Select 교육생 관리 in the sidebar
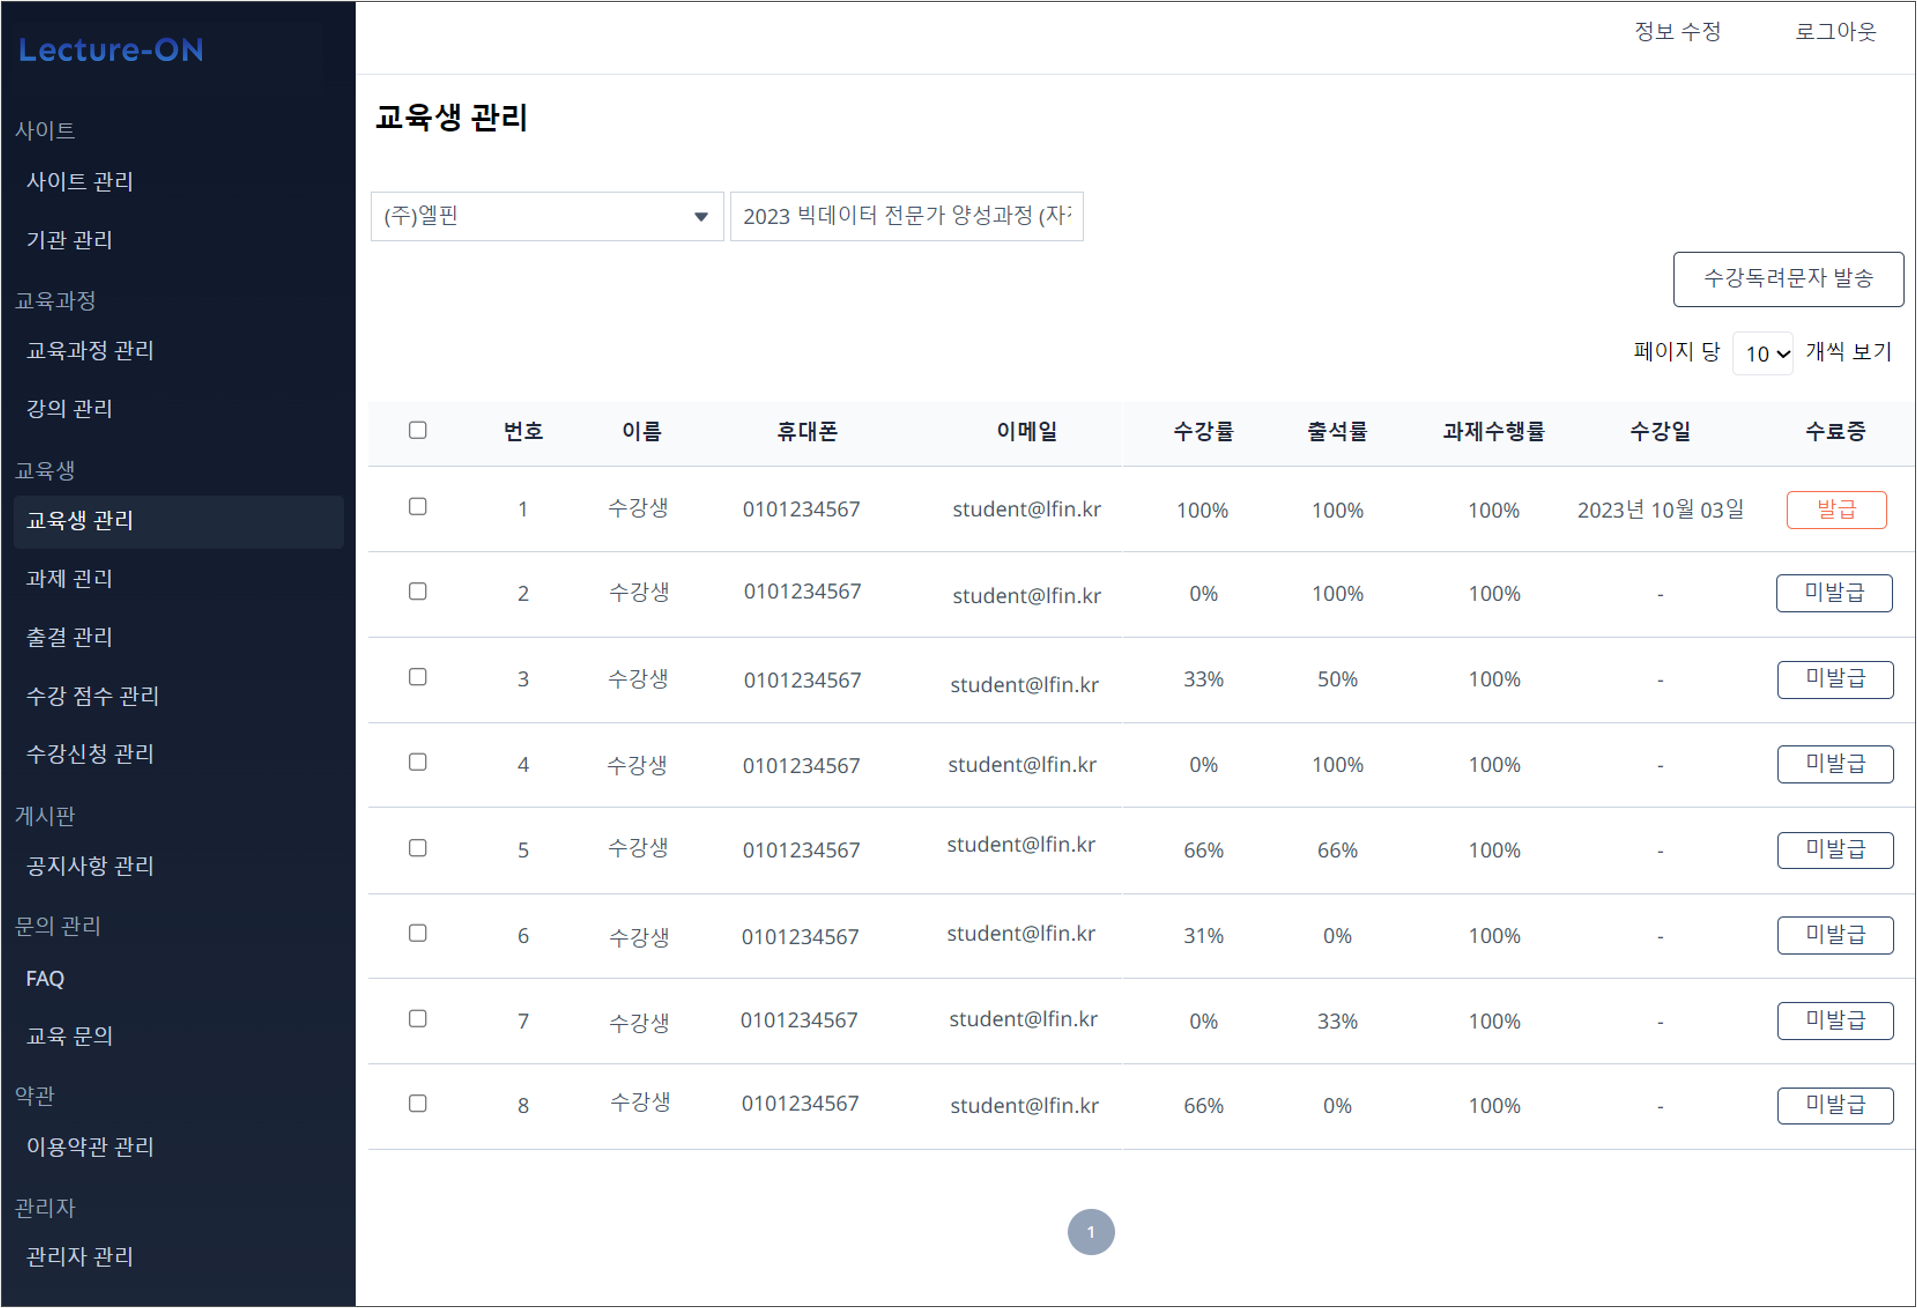Image resolution: width=1917 pixels, height=1308 pixels. click(x=179, y=521)
